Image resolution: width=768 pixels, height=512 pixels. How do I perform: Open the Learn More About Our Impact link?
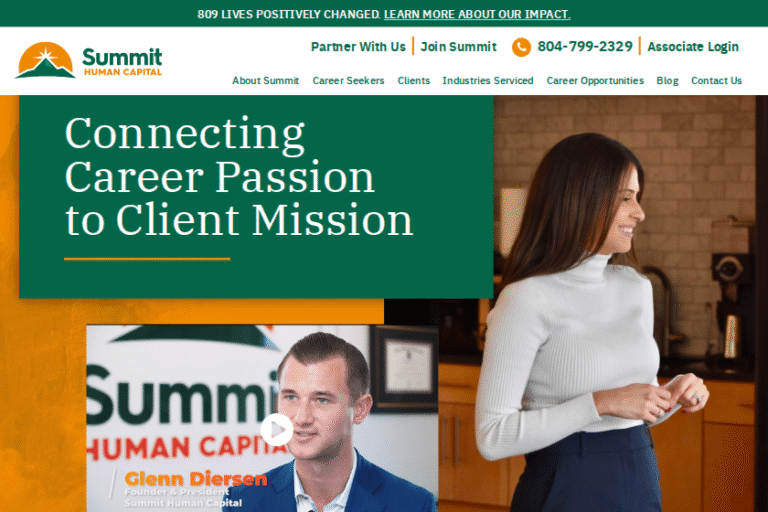[477, 14]
